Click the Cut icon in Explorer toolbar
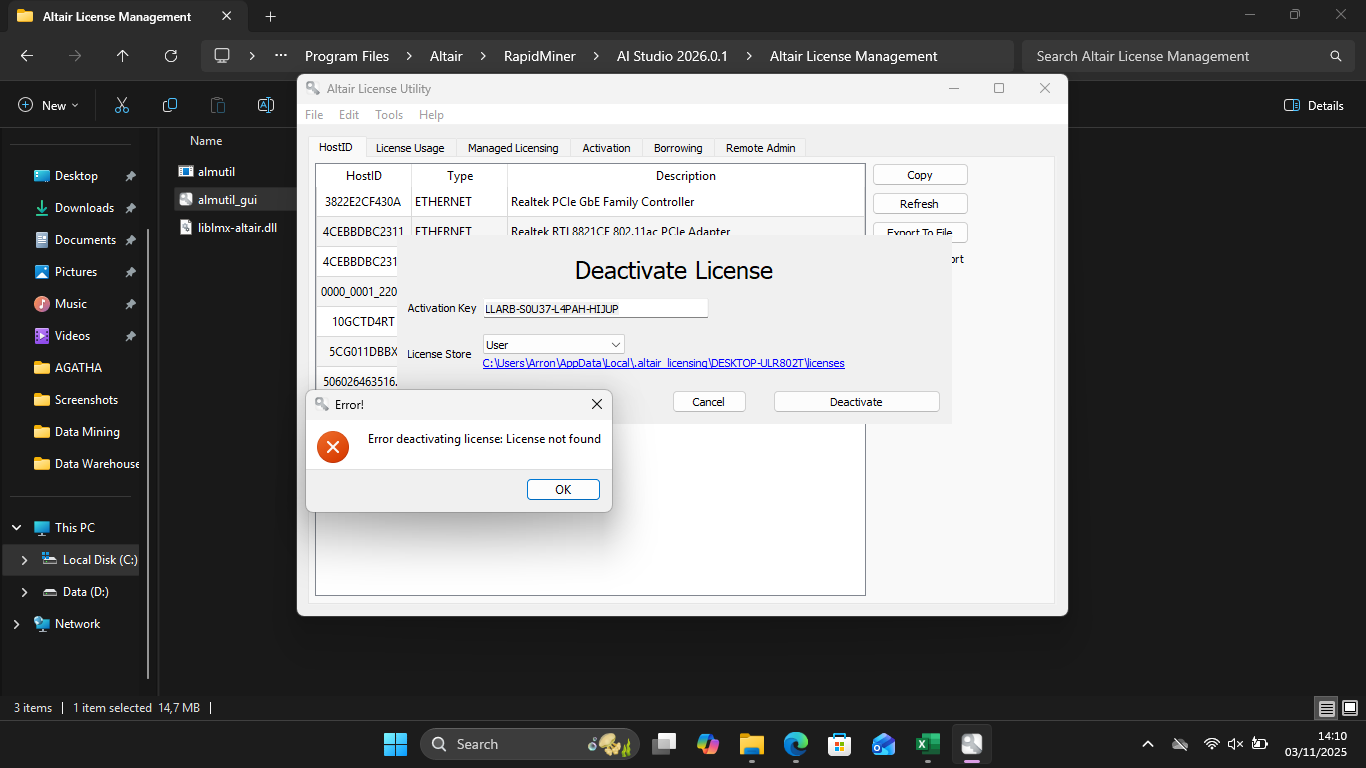The image size is (1366, 768). tap(122, 105)
